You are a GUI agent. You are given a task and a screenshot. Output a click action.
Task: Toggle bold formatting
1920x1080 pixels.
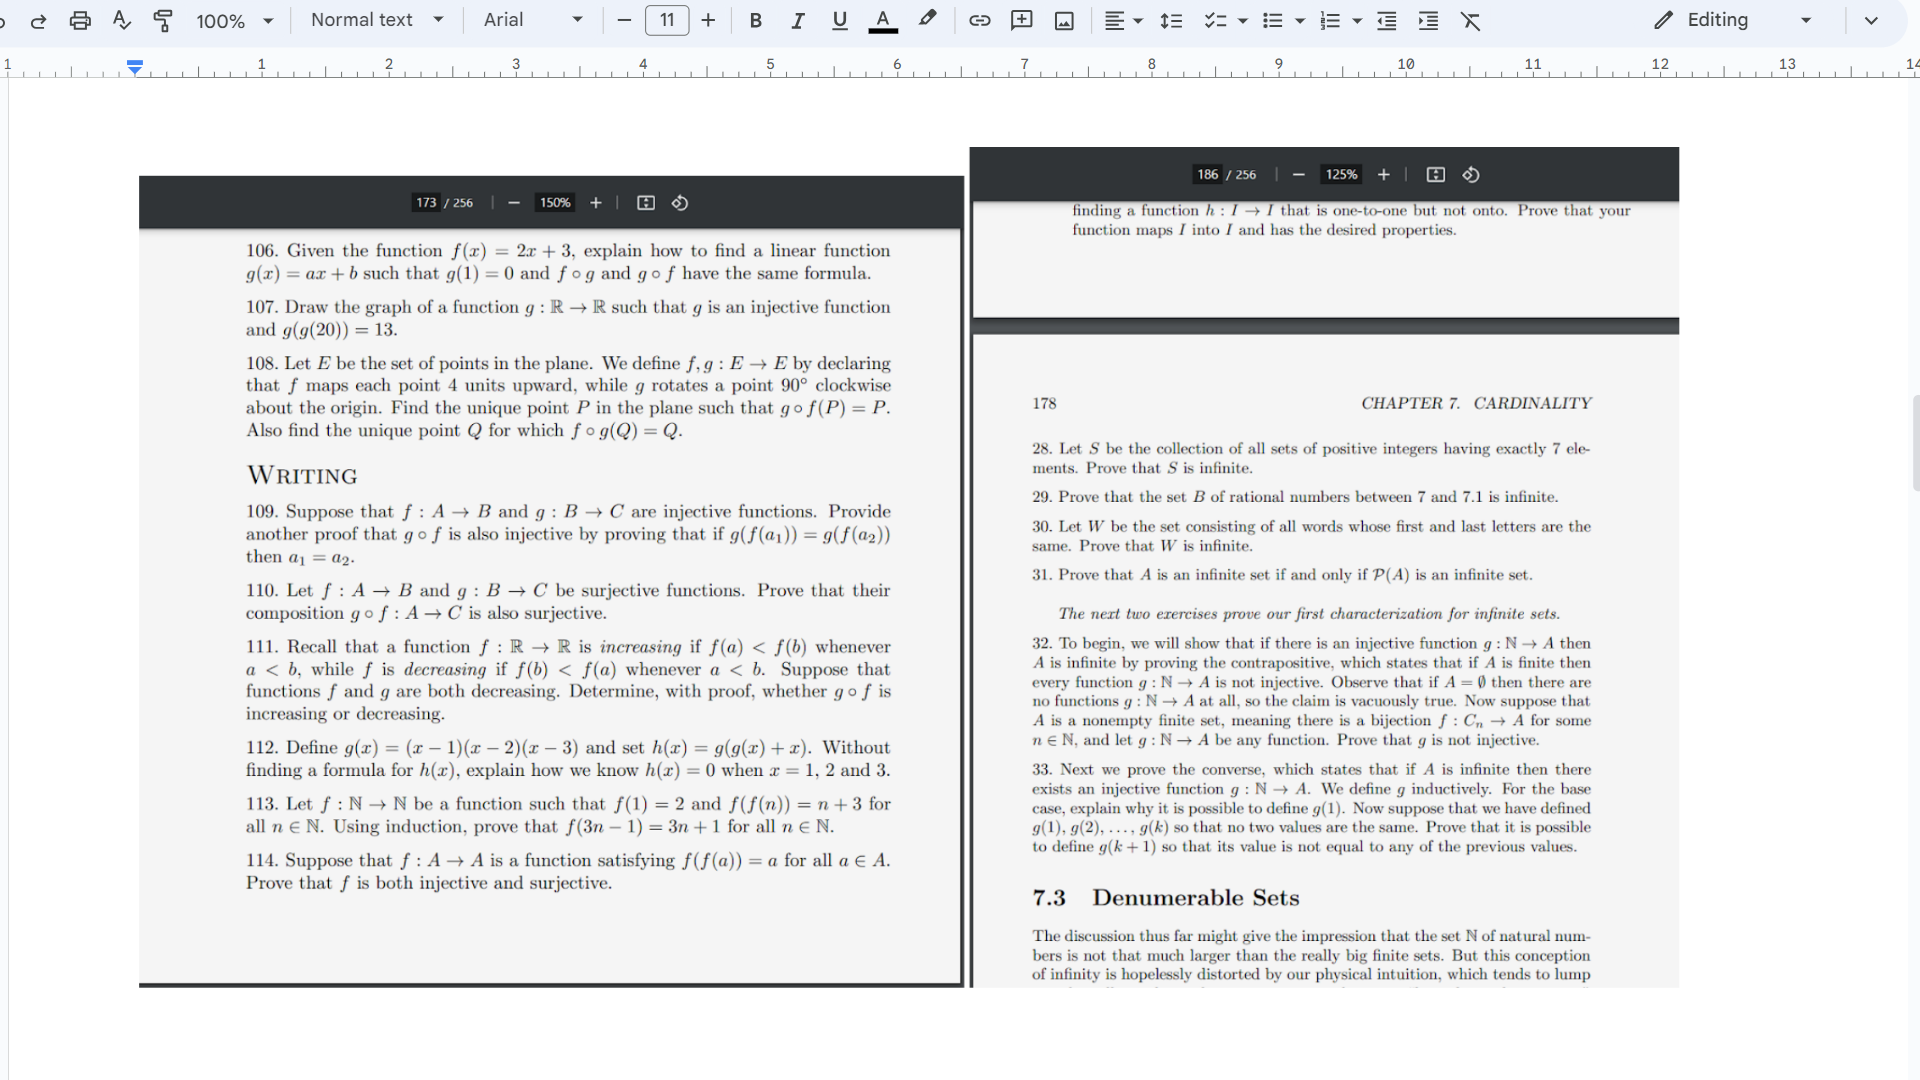pyautogui.click(x=755, y=20)
